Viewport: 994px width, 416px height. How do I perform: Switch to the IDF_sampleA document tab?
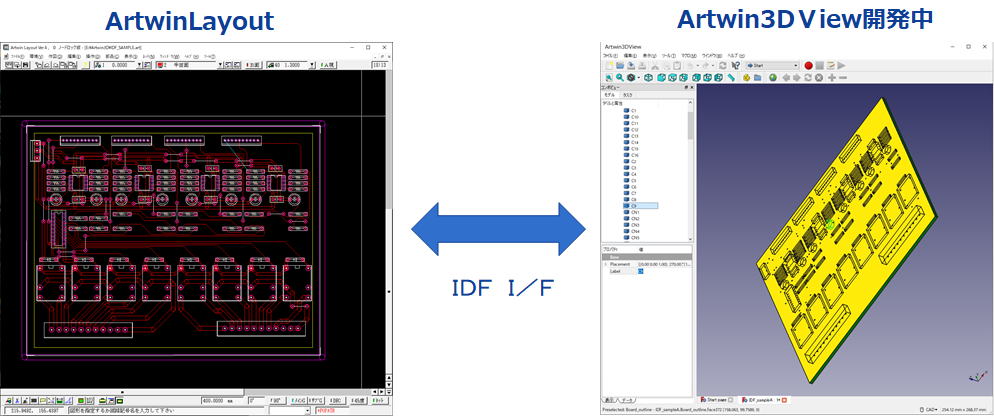point(762,400)
